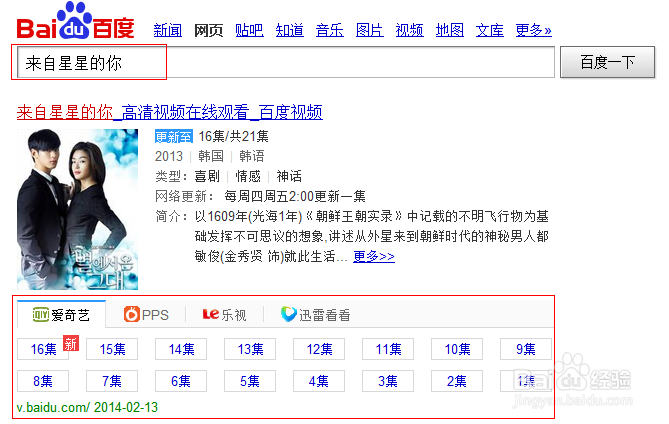The image size is (669, 424).
Task: Click 更多>> to read full synopsis
Action: [x=374, y=256]
